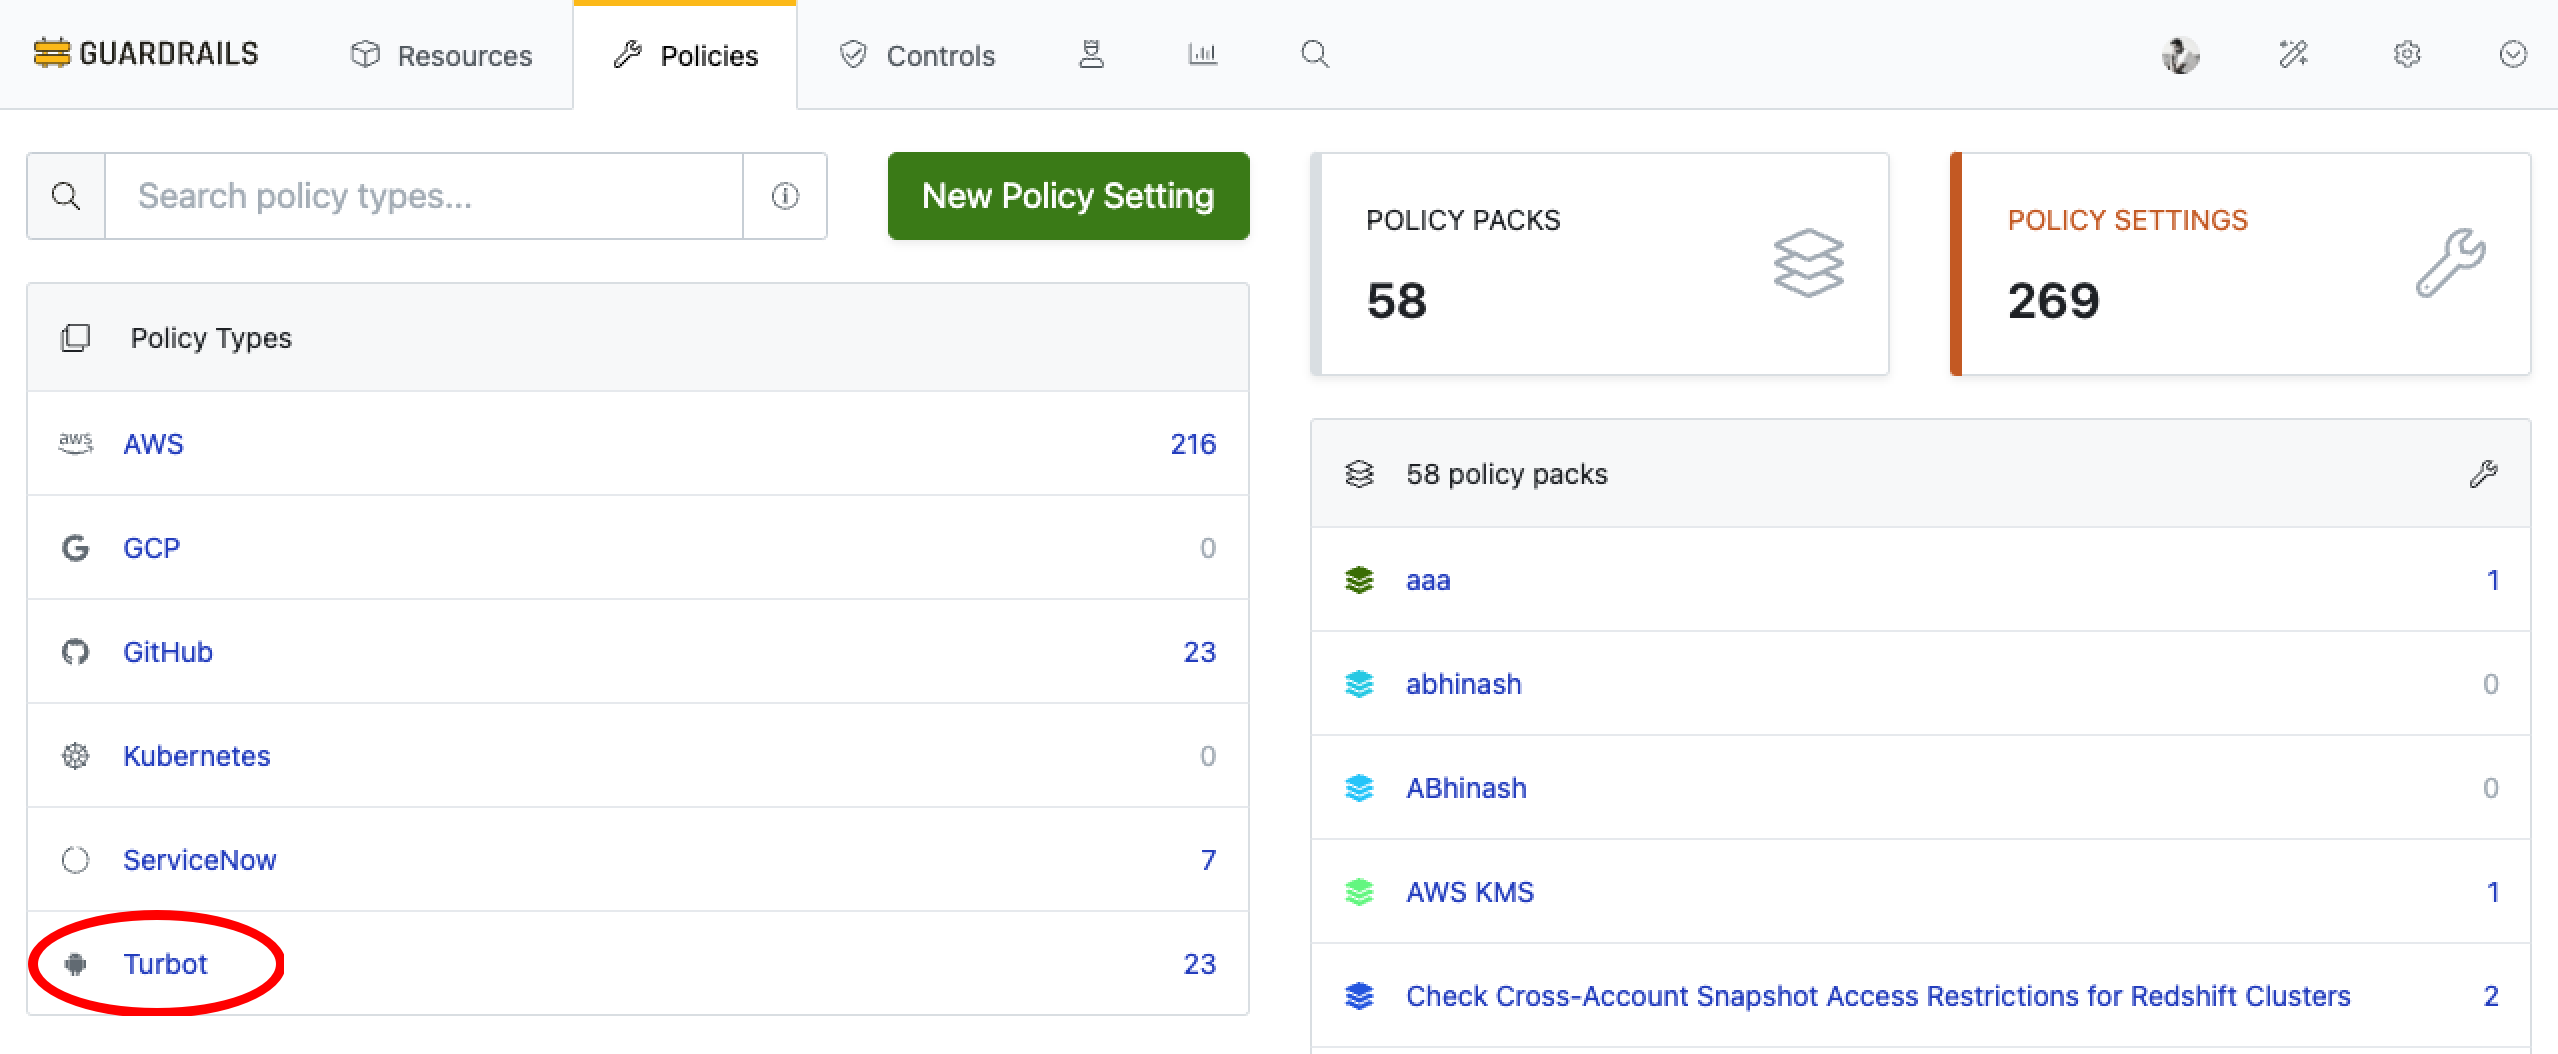
Task: Open the Policy Settings summary card
Action: coord(2240,264)
